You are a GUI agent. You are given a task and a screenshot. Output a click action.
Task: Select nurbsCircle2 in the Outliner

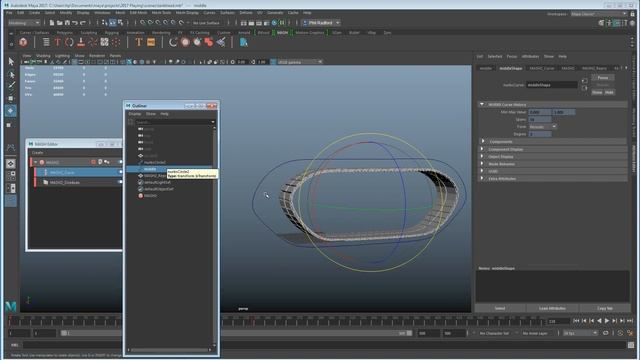pyautogui.click(x=154, y=162)
